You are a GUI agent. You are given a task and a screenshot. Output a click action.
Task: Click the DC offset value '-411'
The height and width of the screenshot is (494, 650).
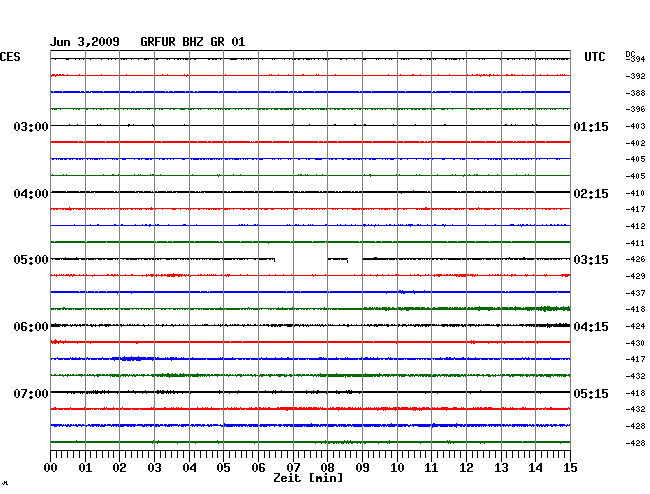tap(635, 243)
